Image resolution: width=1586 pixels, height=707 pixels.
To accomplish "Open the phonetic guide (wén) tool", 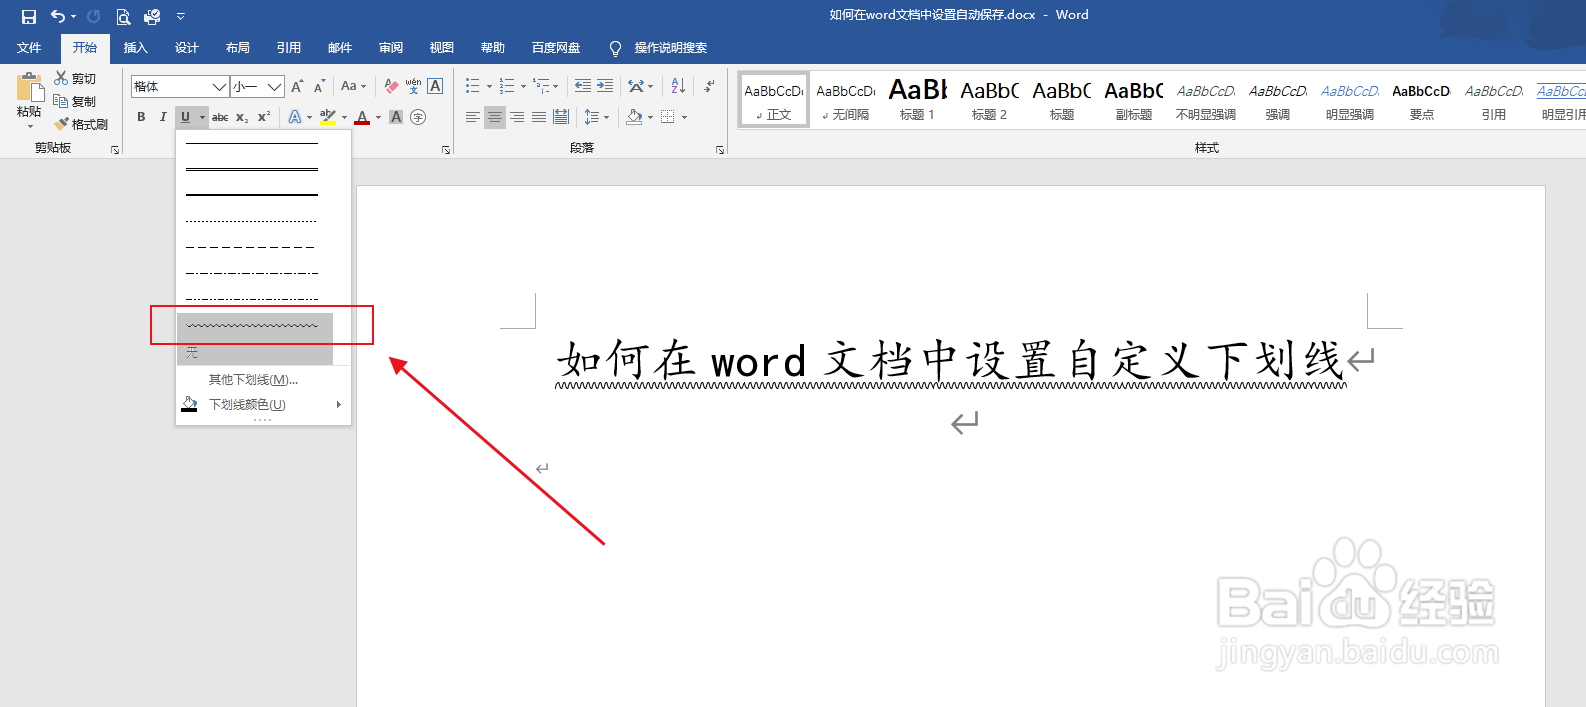I will click(413, 87).
